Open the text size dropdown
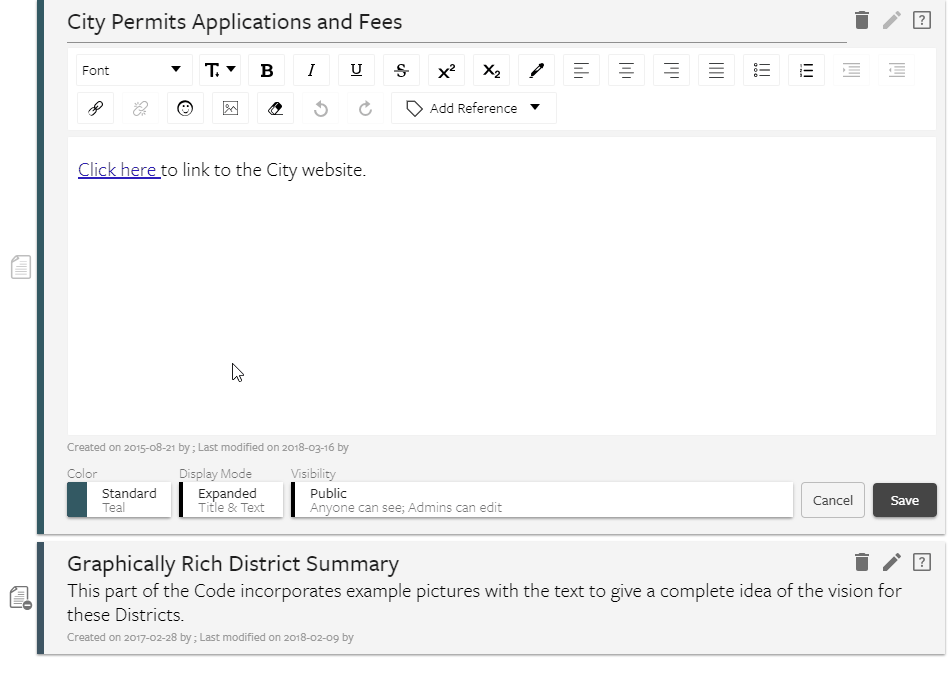 [220, 70]
